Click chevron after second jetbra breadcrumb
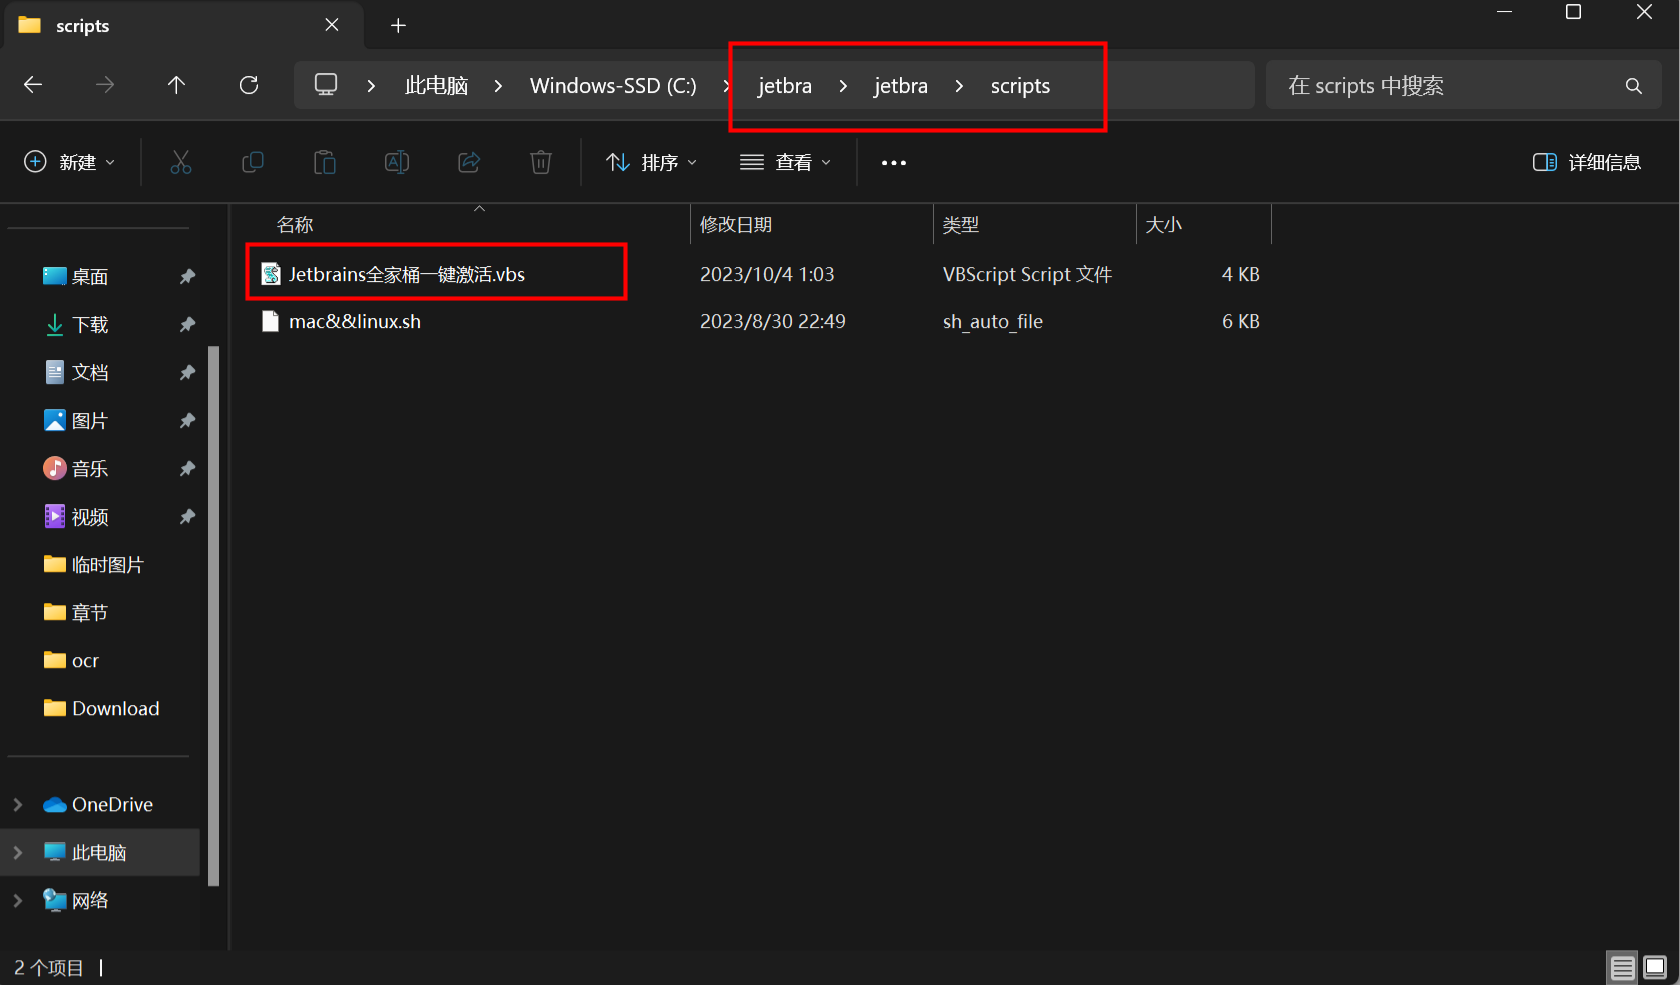Image resolution: width=1680 pixels, height=985 pixels. click(x=959, y=86)
